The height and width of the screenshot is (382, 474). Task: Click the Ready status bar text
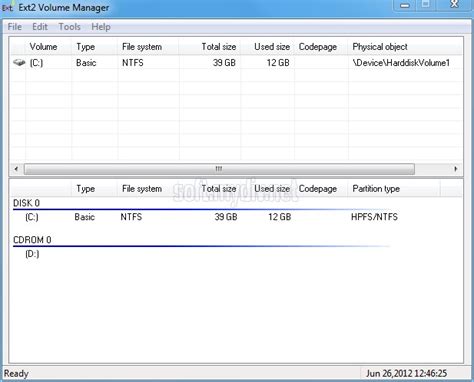(16, 374)
